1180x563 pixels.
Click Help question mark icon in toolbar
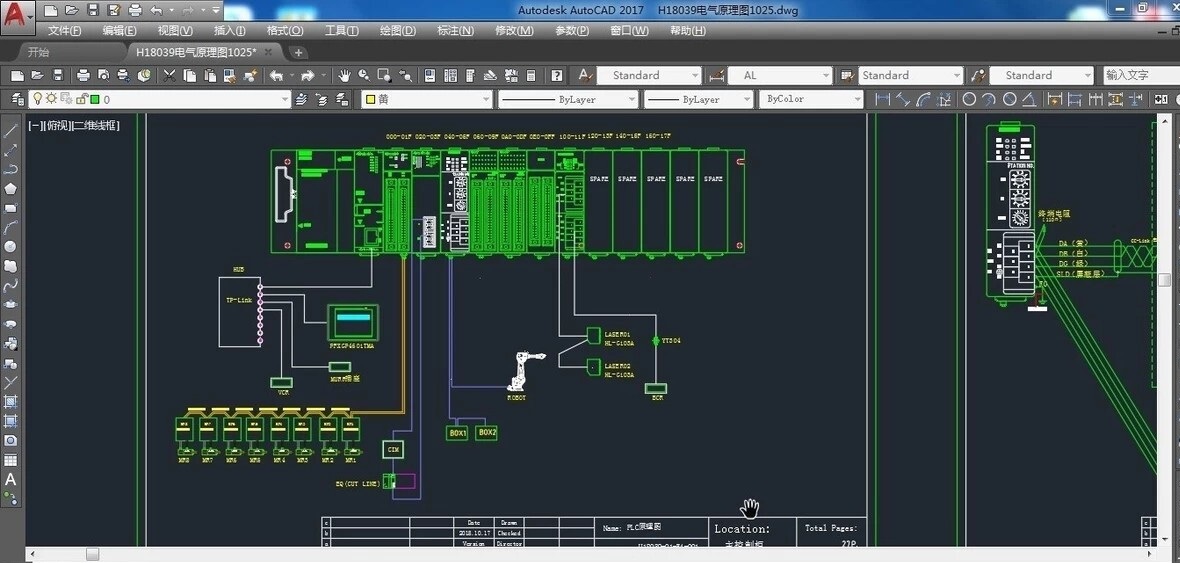556,75
